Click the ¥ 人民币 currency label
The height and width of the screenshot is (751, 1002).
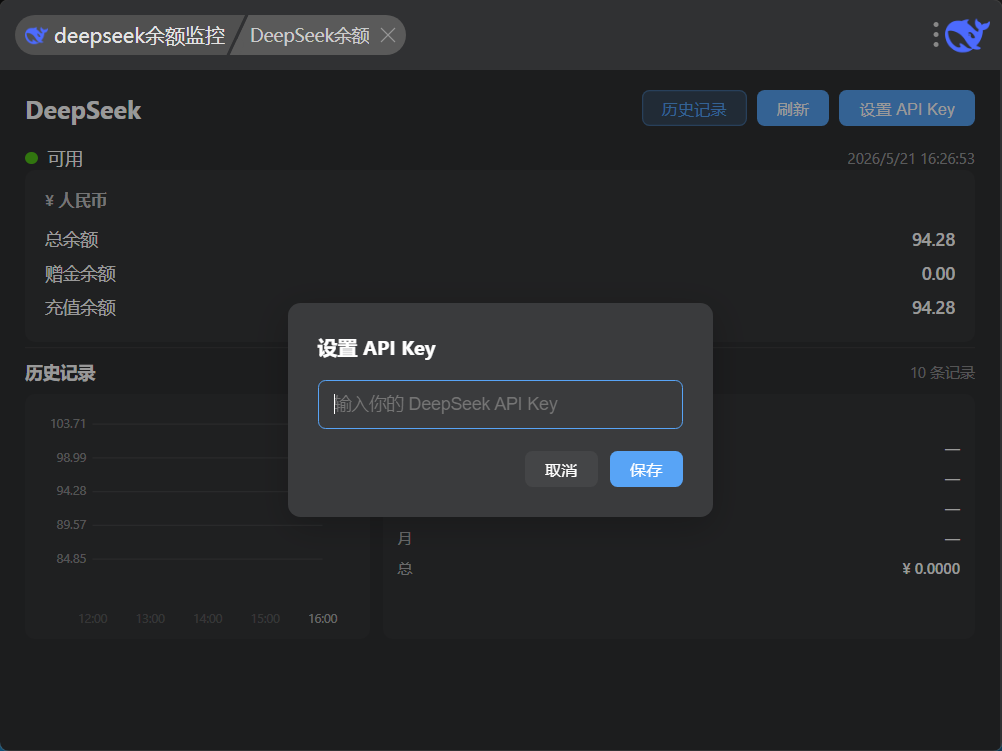tap(76, 201)
